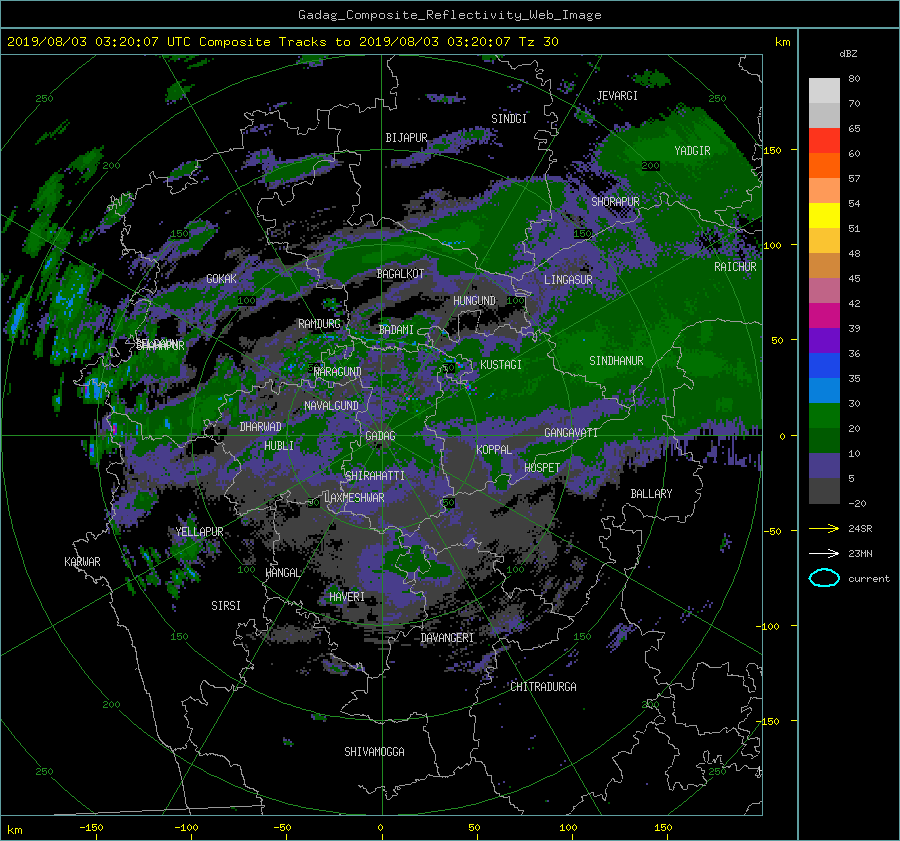Select the HUNGUND label
Screen dimensions: 900x841
pyautogui.click(x=474, y=301)
